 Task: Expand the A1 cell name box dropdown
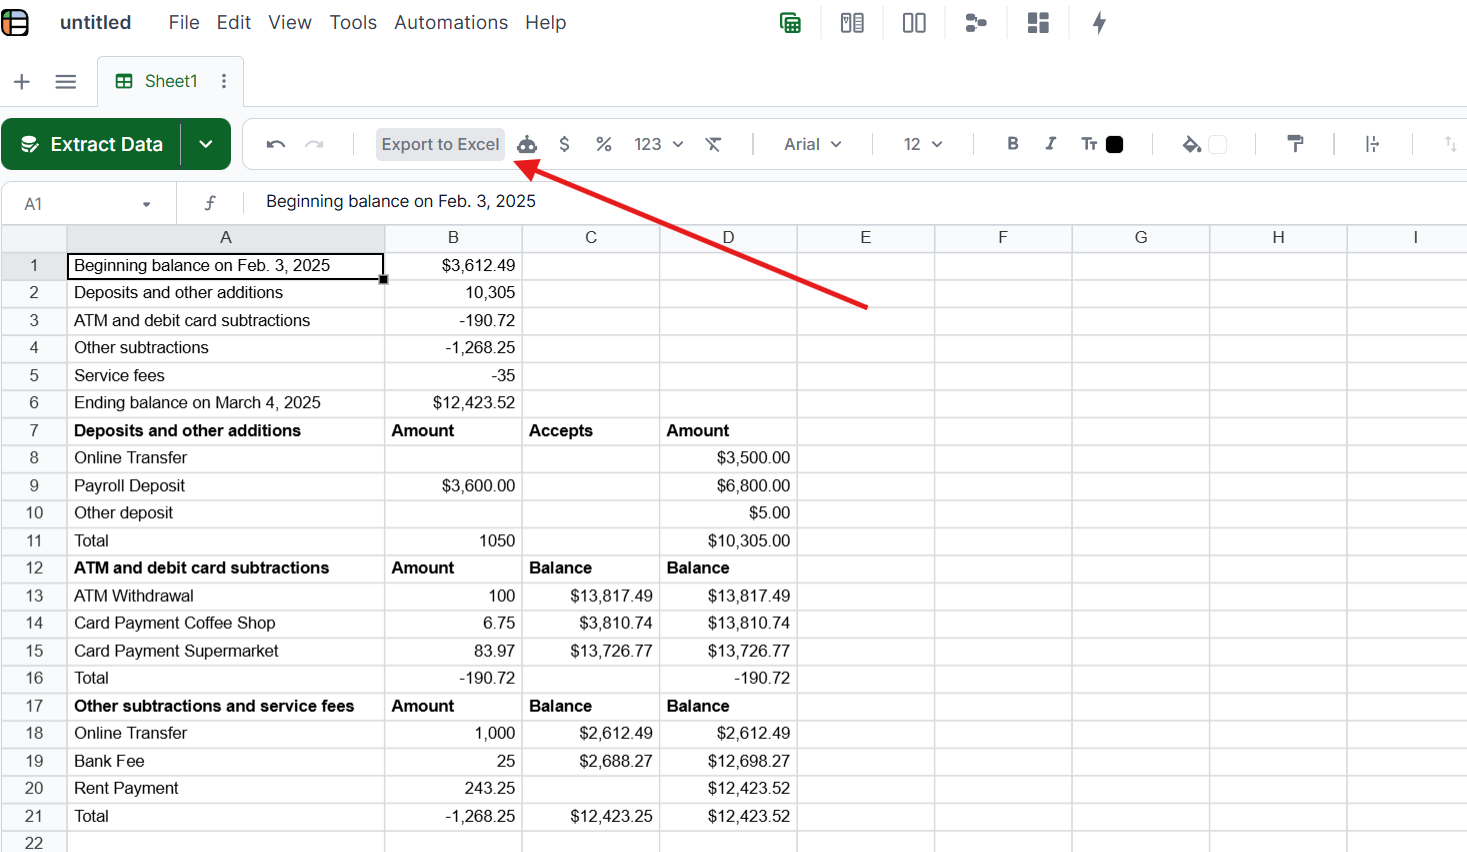146,204
